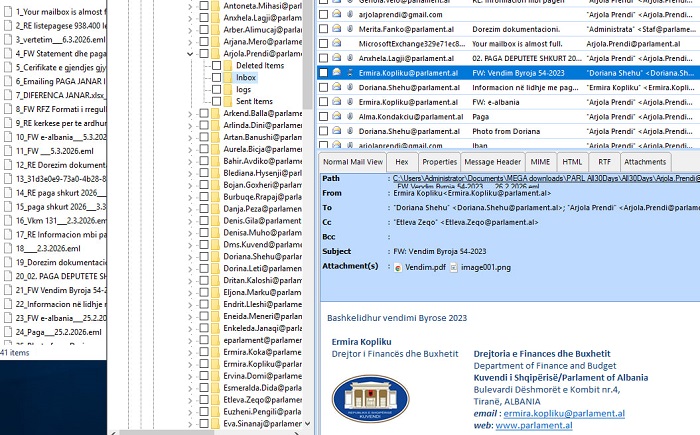The height and width of the screenshot is (435, 700).
Task: Select checkbox of MicrosoftExchange mailbox full email
Action: coord(324,44)
